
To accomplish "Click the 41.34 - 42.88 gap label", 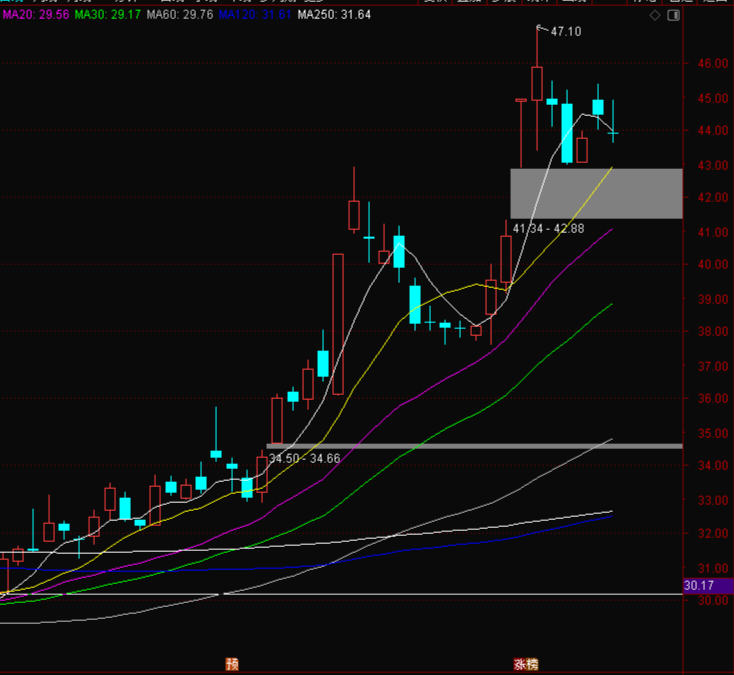I will (x=549, y=228).
